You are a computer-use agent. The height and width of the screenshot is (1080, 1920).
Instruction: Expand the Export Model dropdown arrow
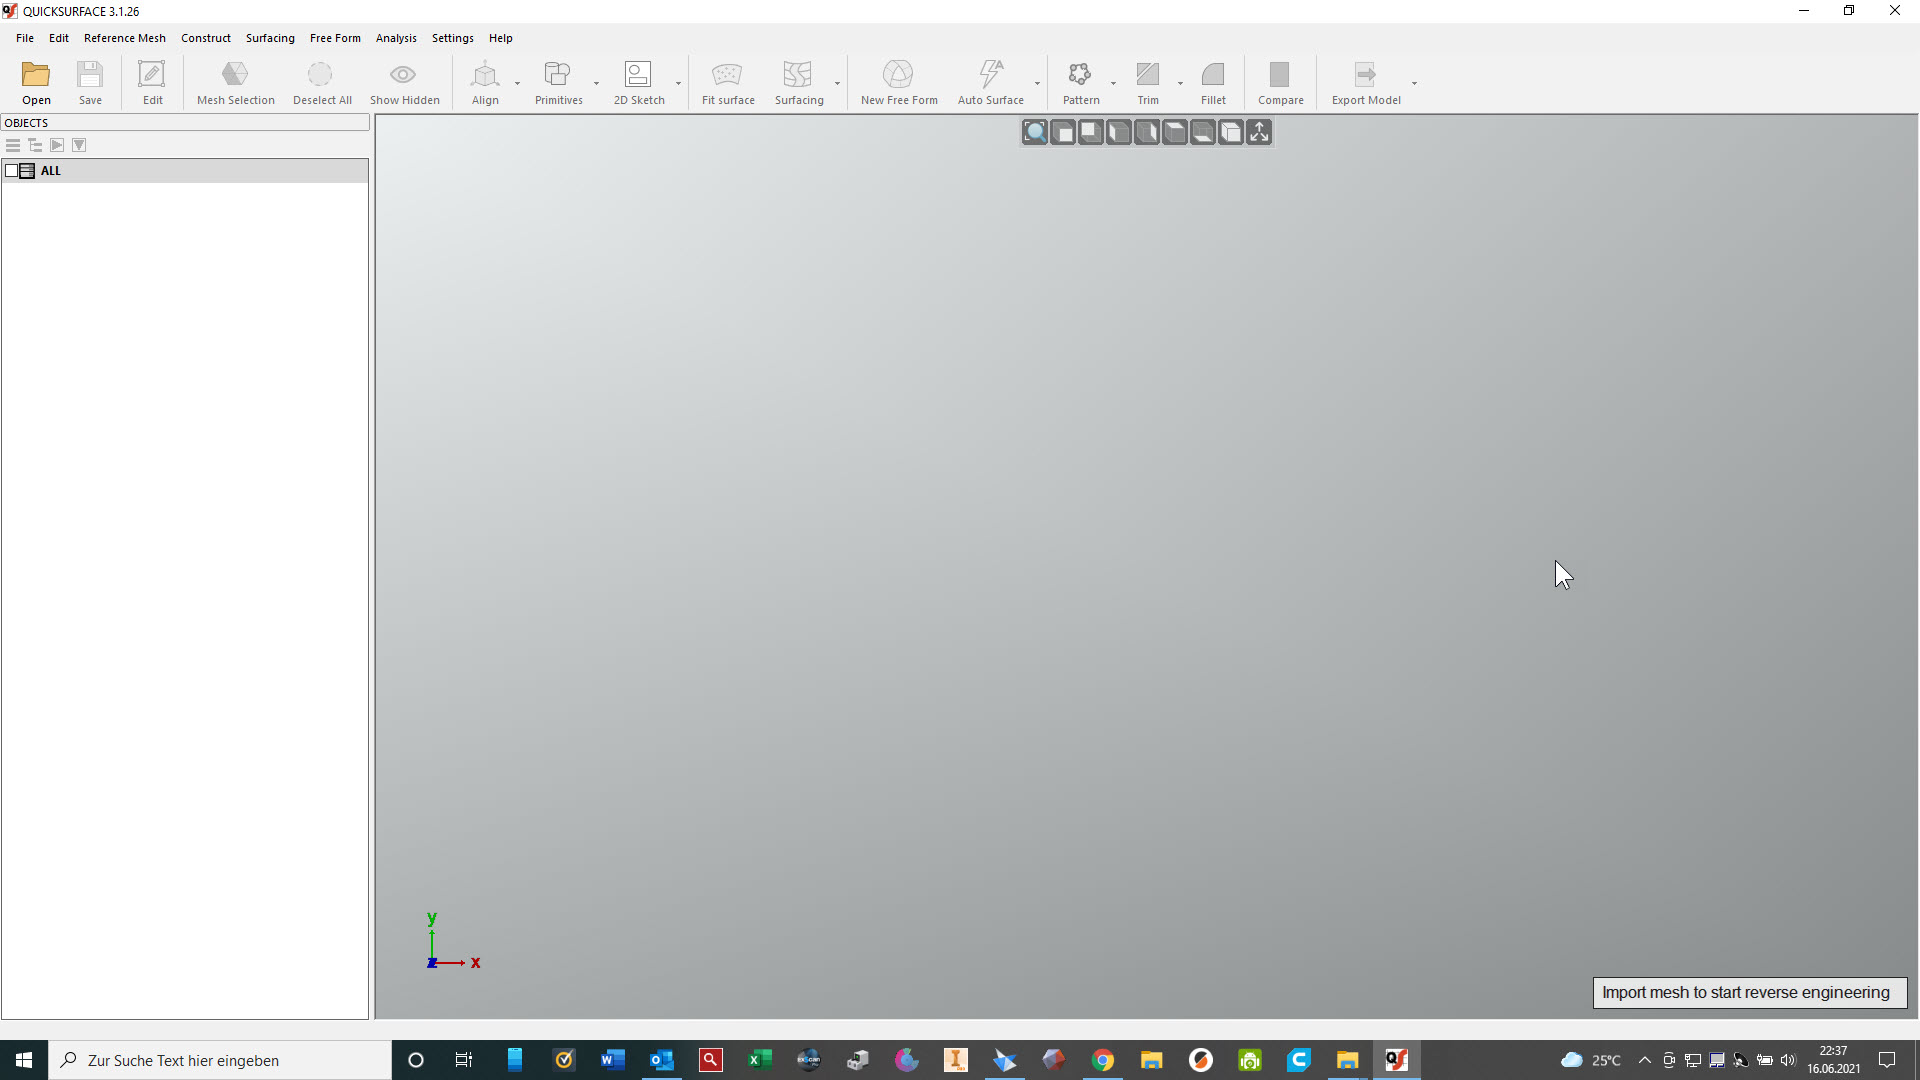(x=1415, y=83)
